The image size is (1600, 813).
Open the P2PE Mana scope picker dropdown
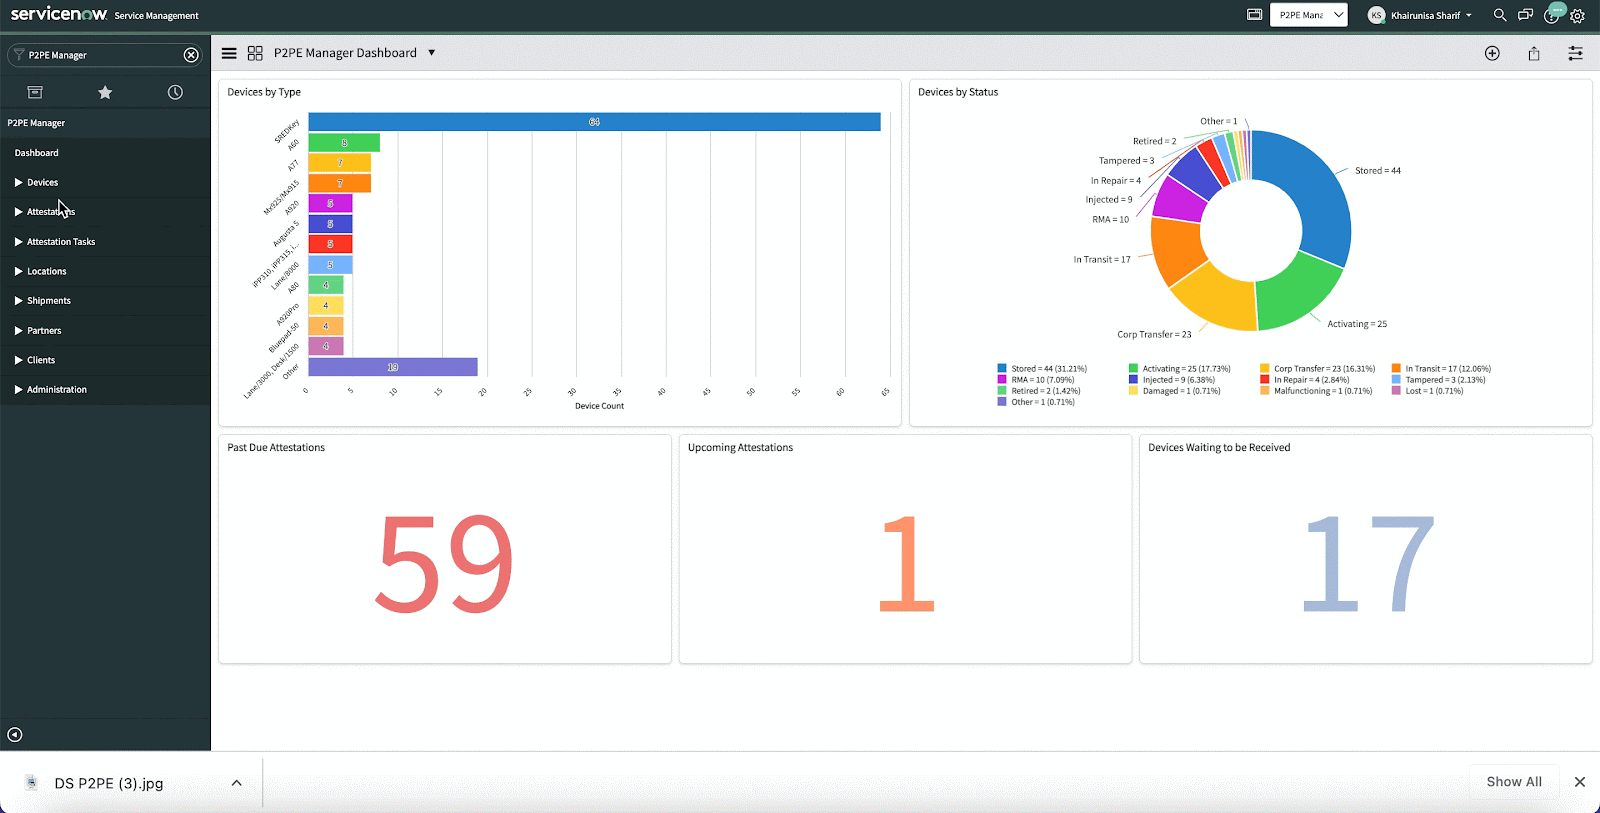tap(1308, 15)
